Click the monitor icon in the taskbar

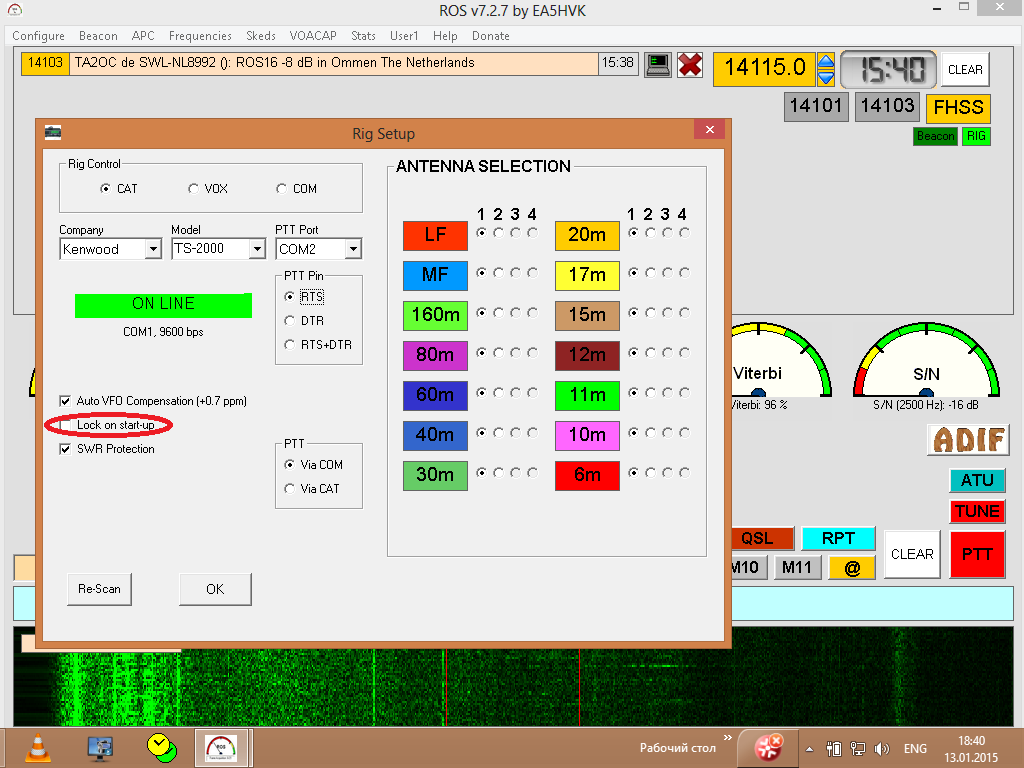coord(100,747)
